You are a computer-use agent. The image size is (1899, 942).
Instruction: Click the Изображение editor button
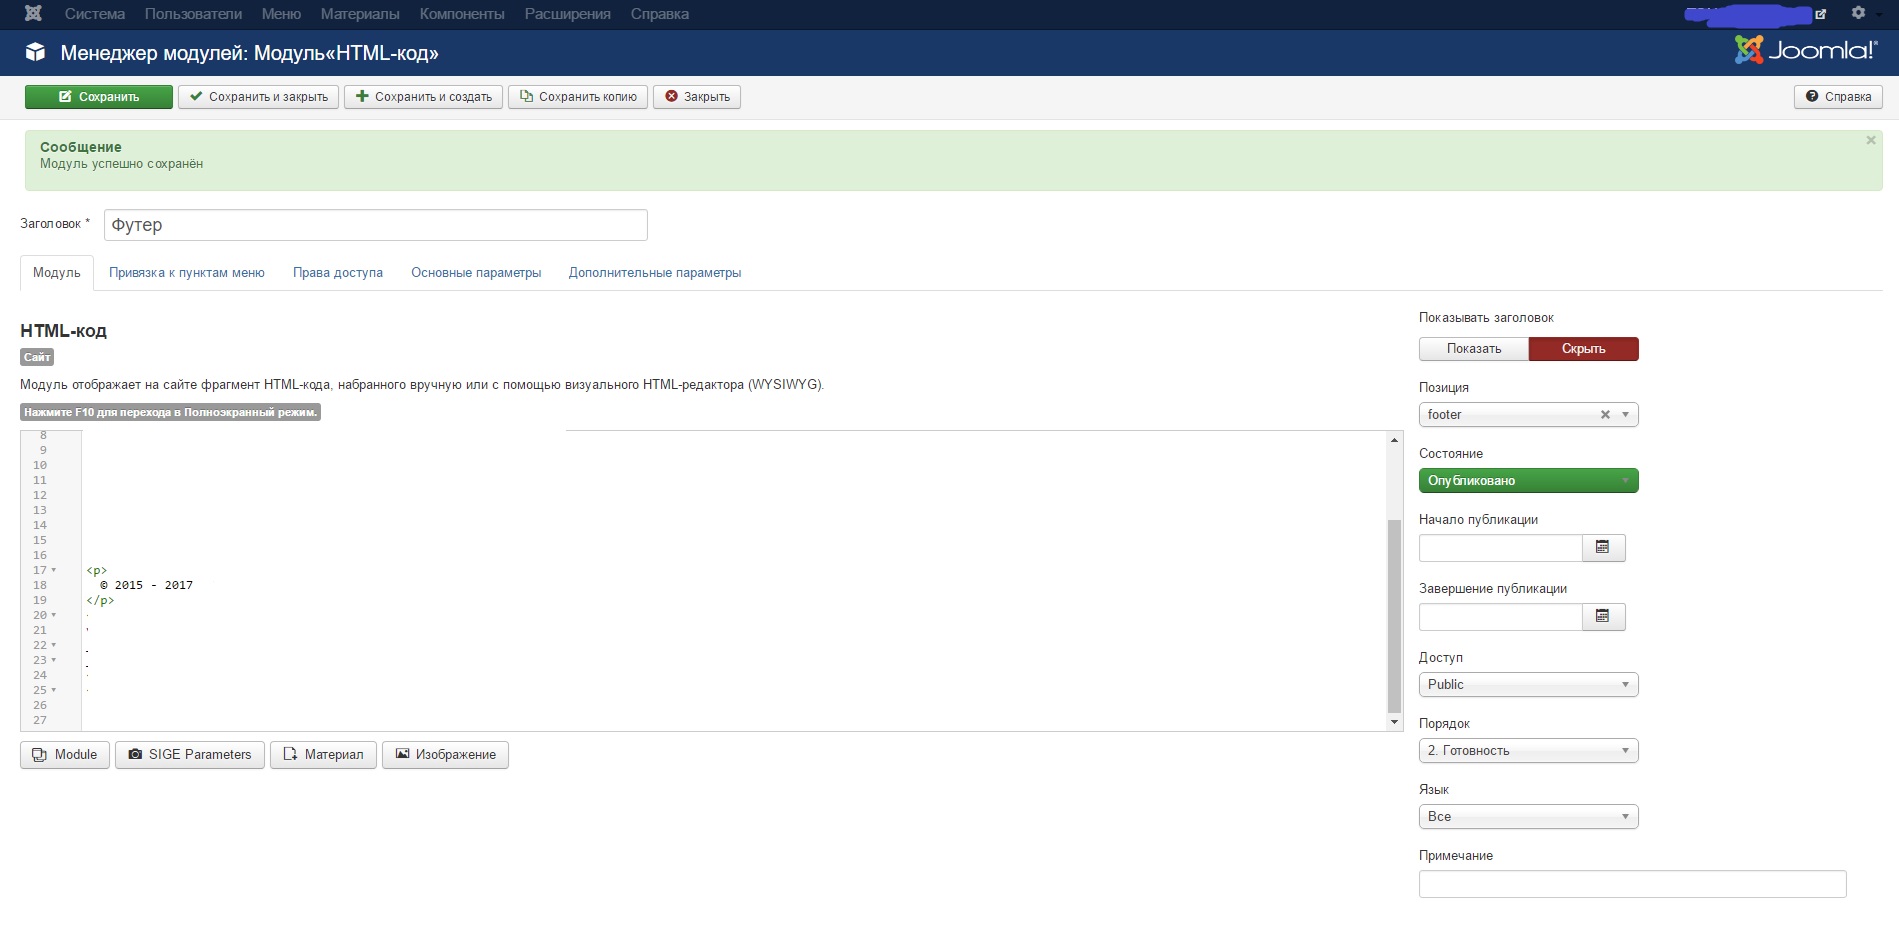(x=445, y=755)
